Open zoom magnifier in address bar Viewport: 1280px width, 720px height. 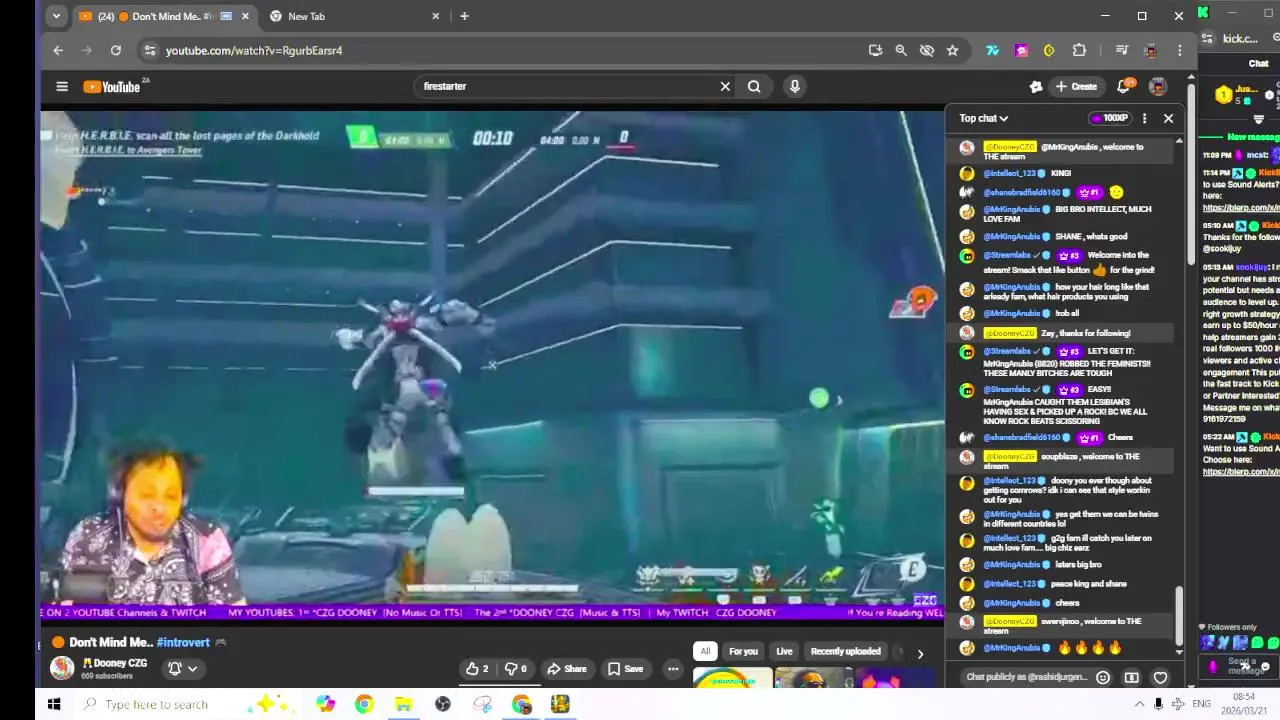(900, 50)
